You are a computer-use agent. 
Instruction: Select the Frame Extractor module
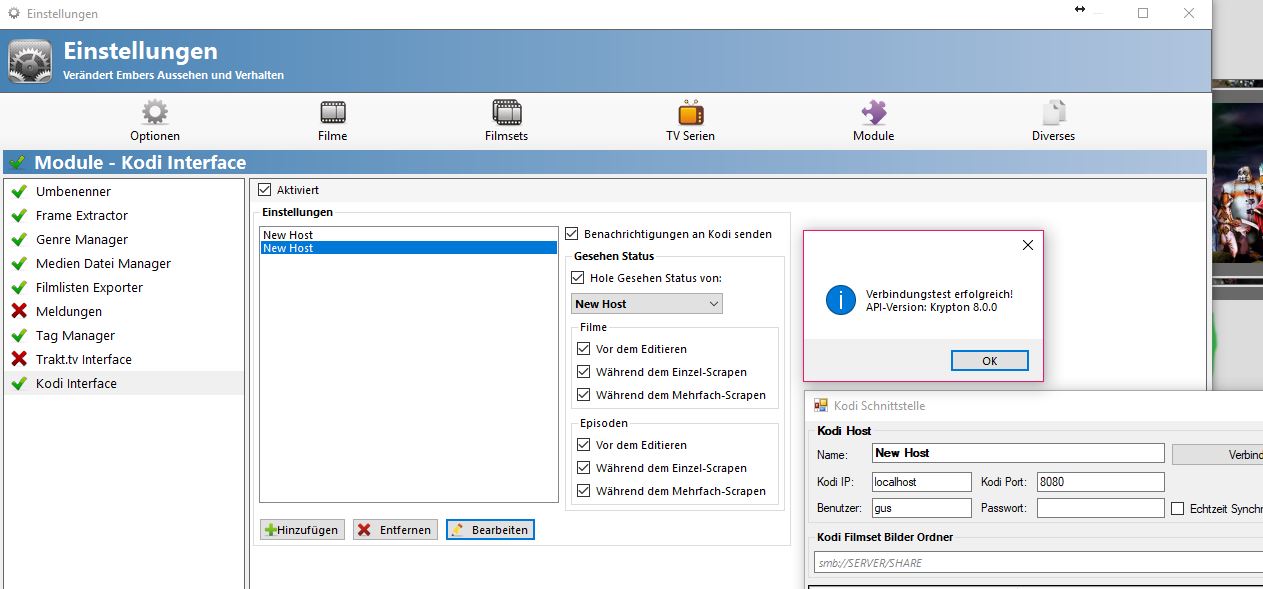(x=124, y=215)
